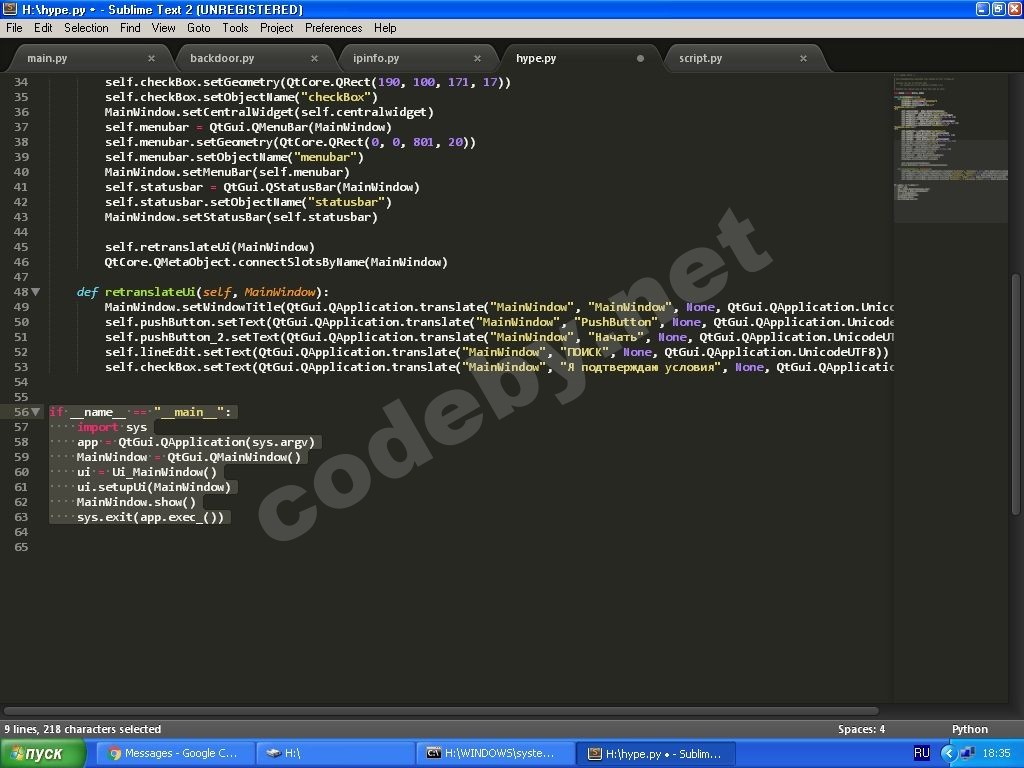Collapse the retranslateUi function at line 48
Image resolution: width=1024 pixels, height=768 pixels.
36,292
